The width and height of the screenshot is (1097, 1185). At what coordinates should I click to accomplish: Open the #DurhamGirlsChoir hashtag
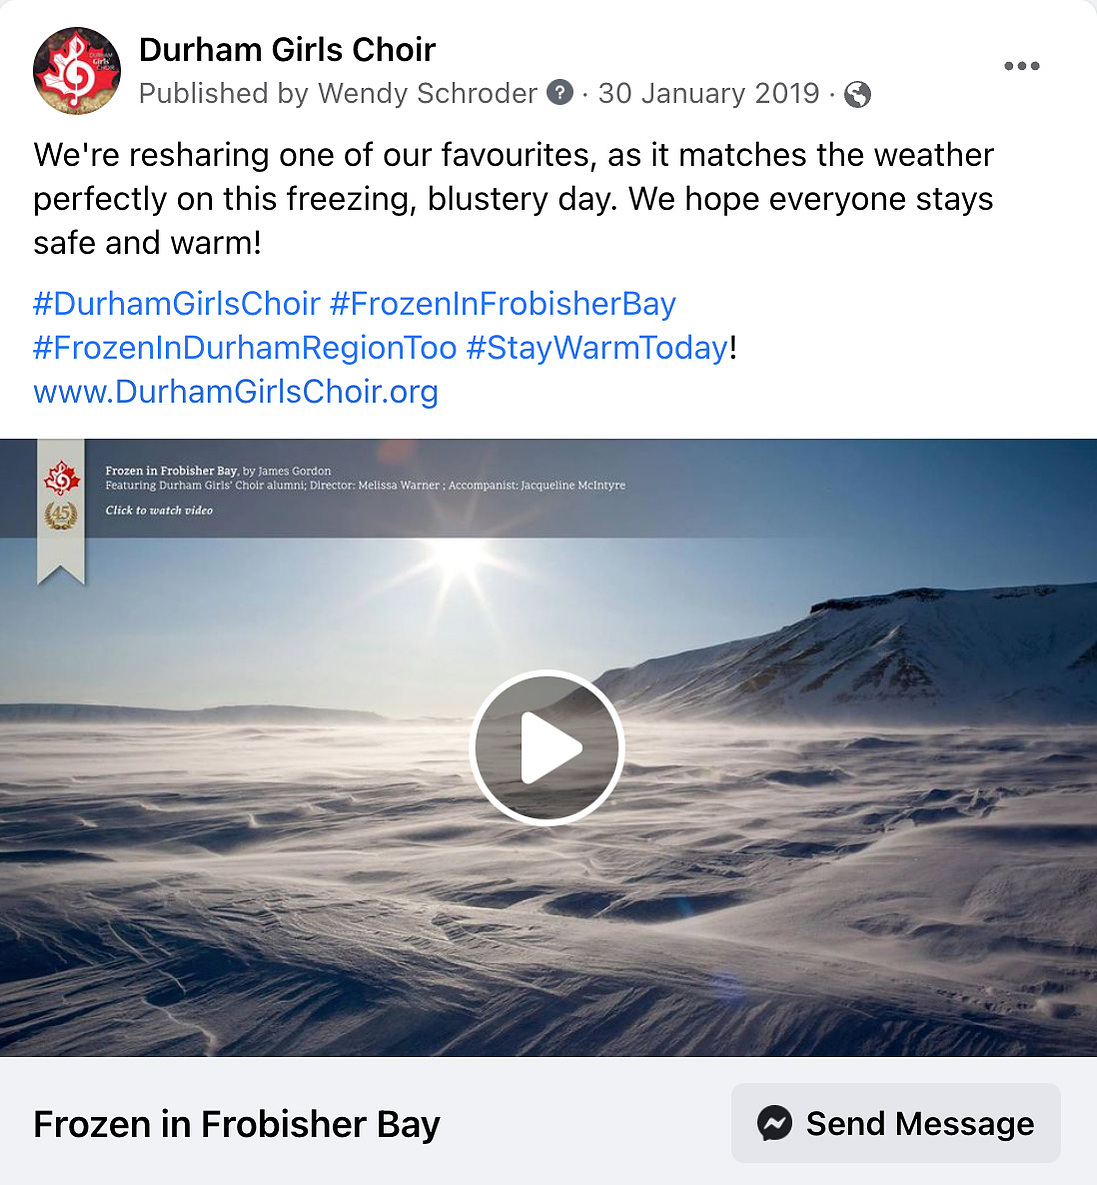click(x=177, y=304)
